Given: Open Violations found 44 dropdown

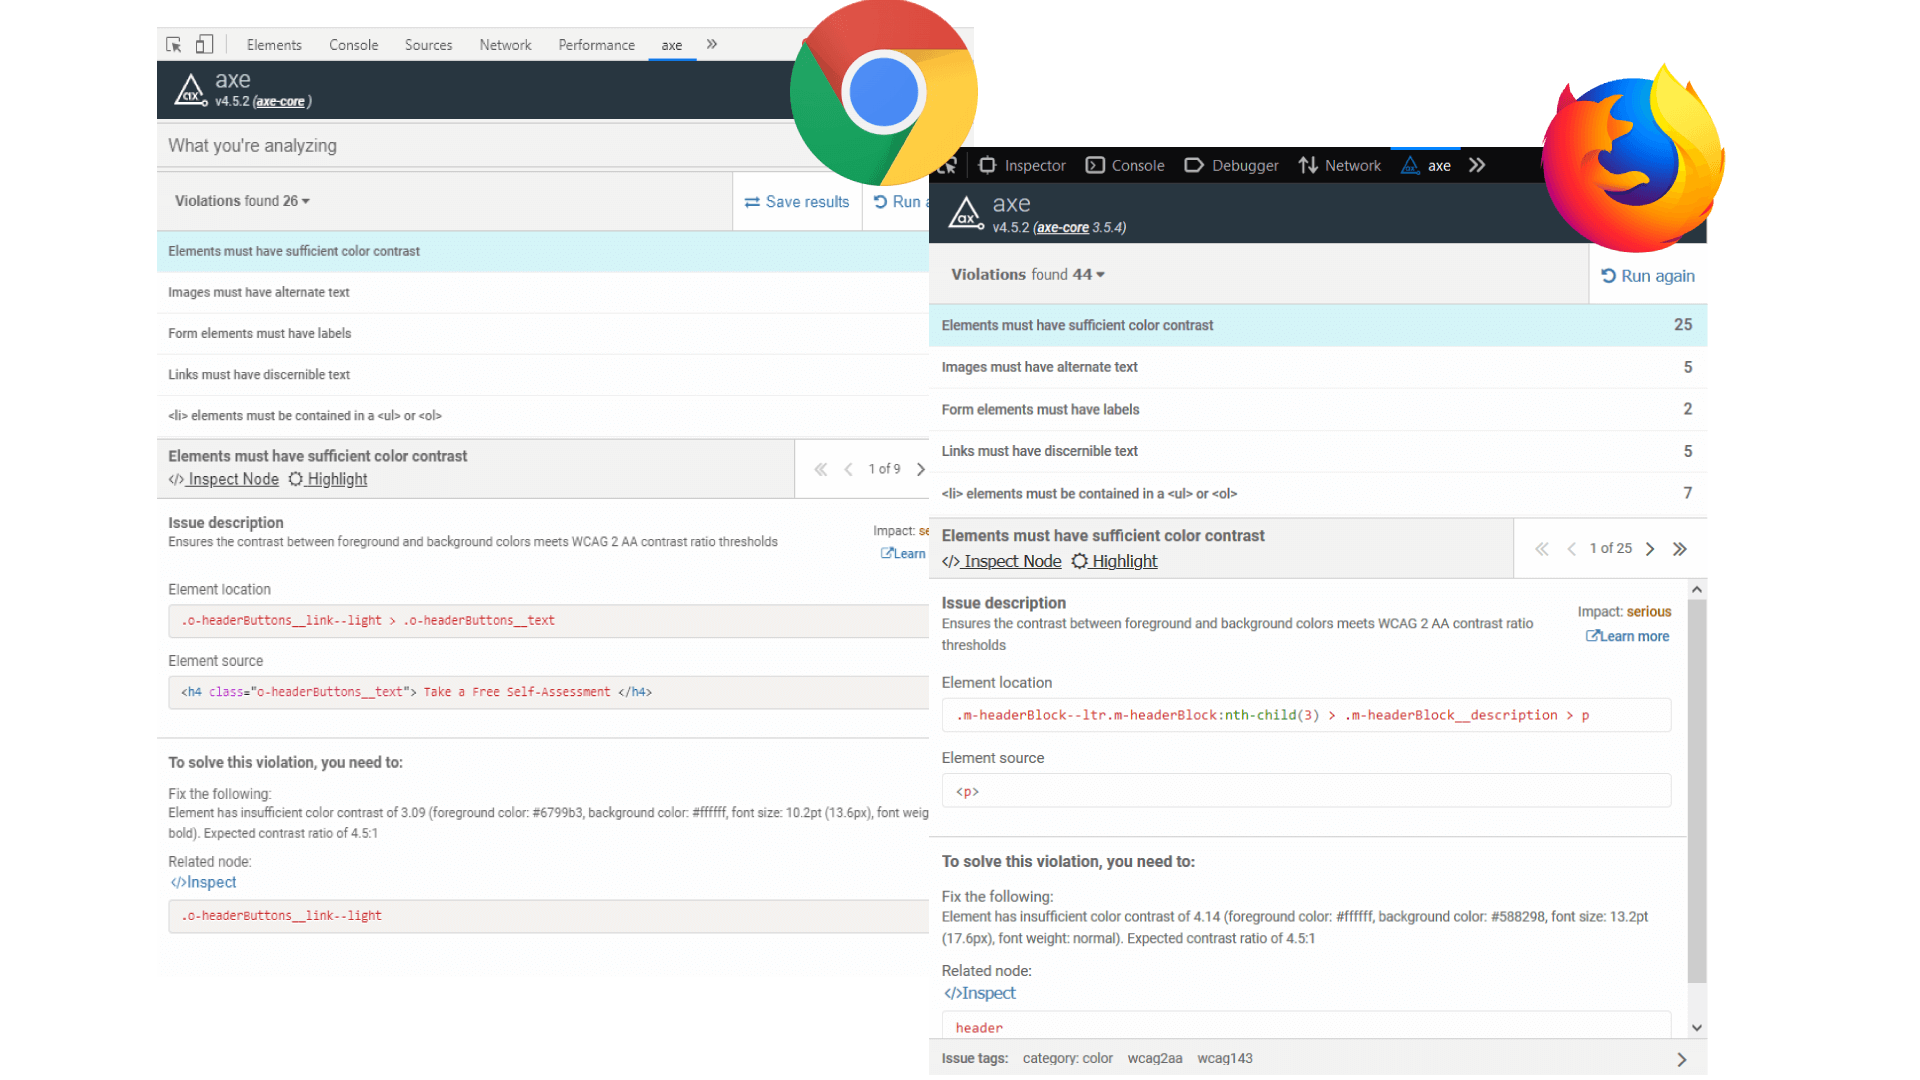Looking at the screenshot, I should coord(1028,274).
